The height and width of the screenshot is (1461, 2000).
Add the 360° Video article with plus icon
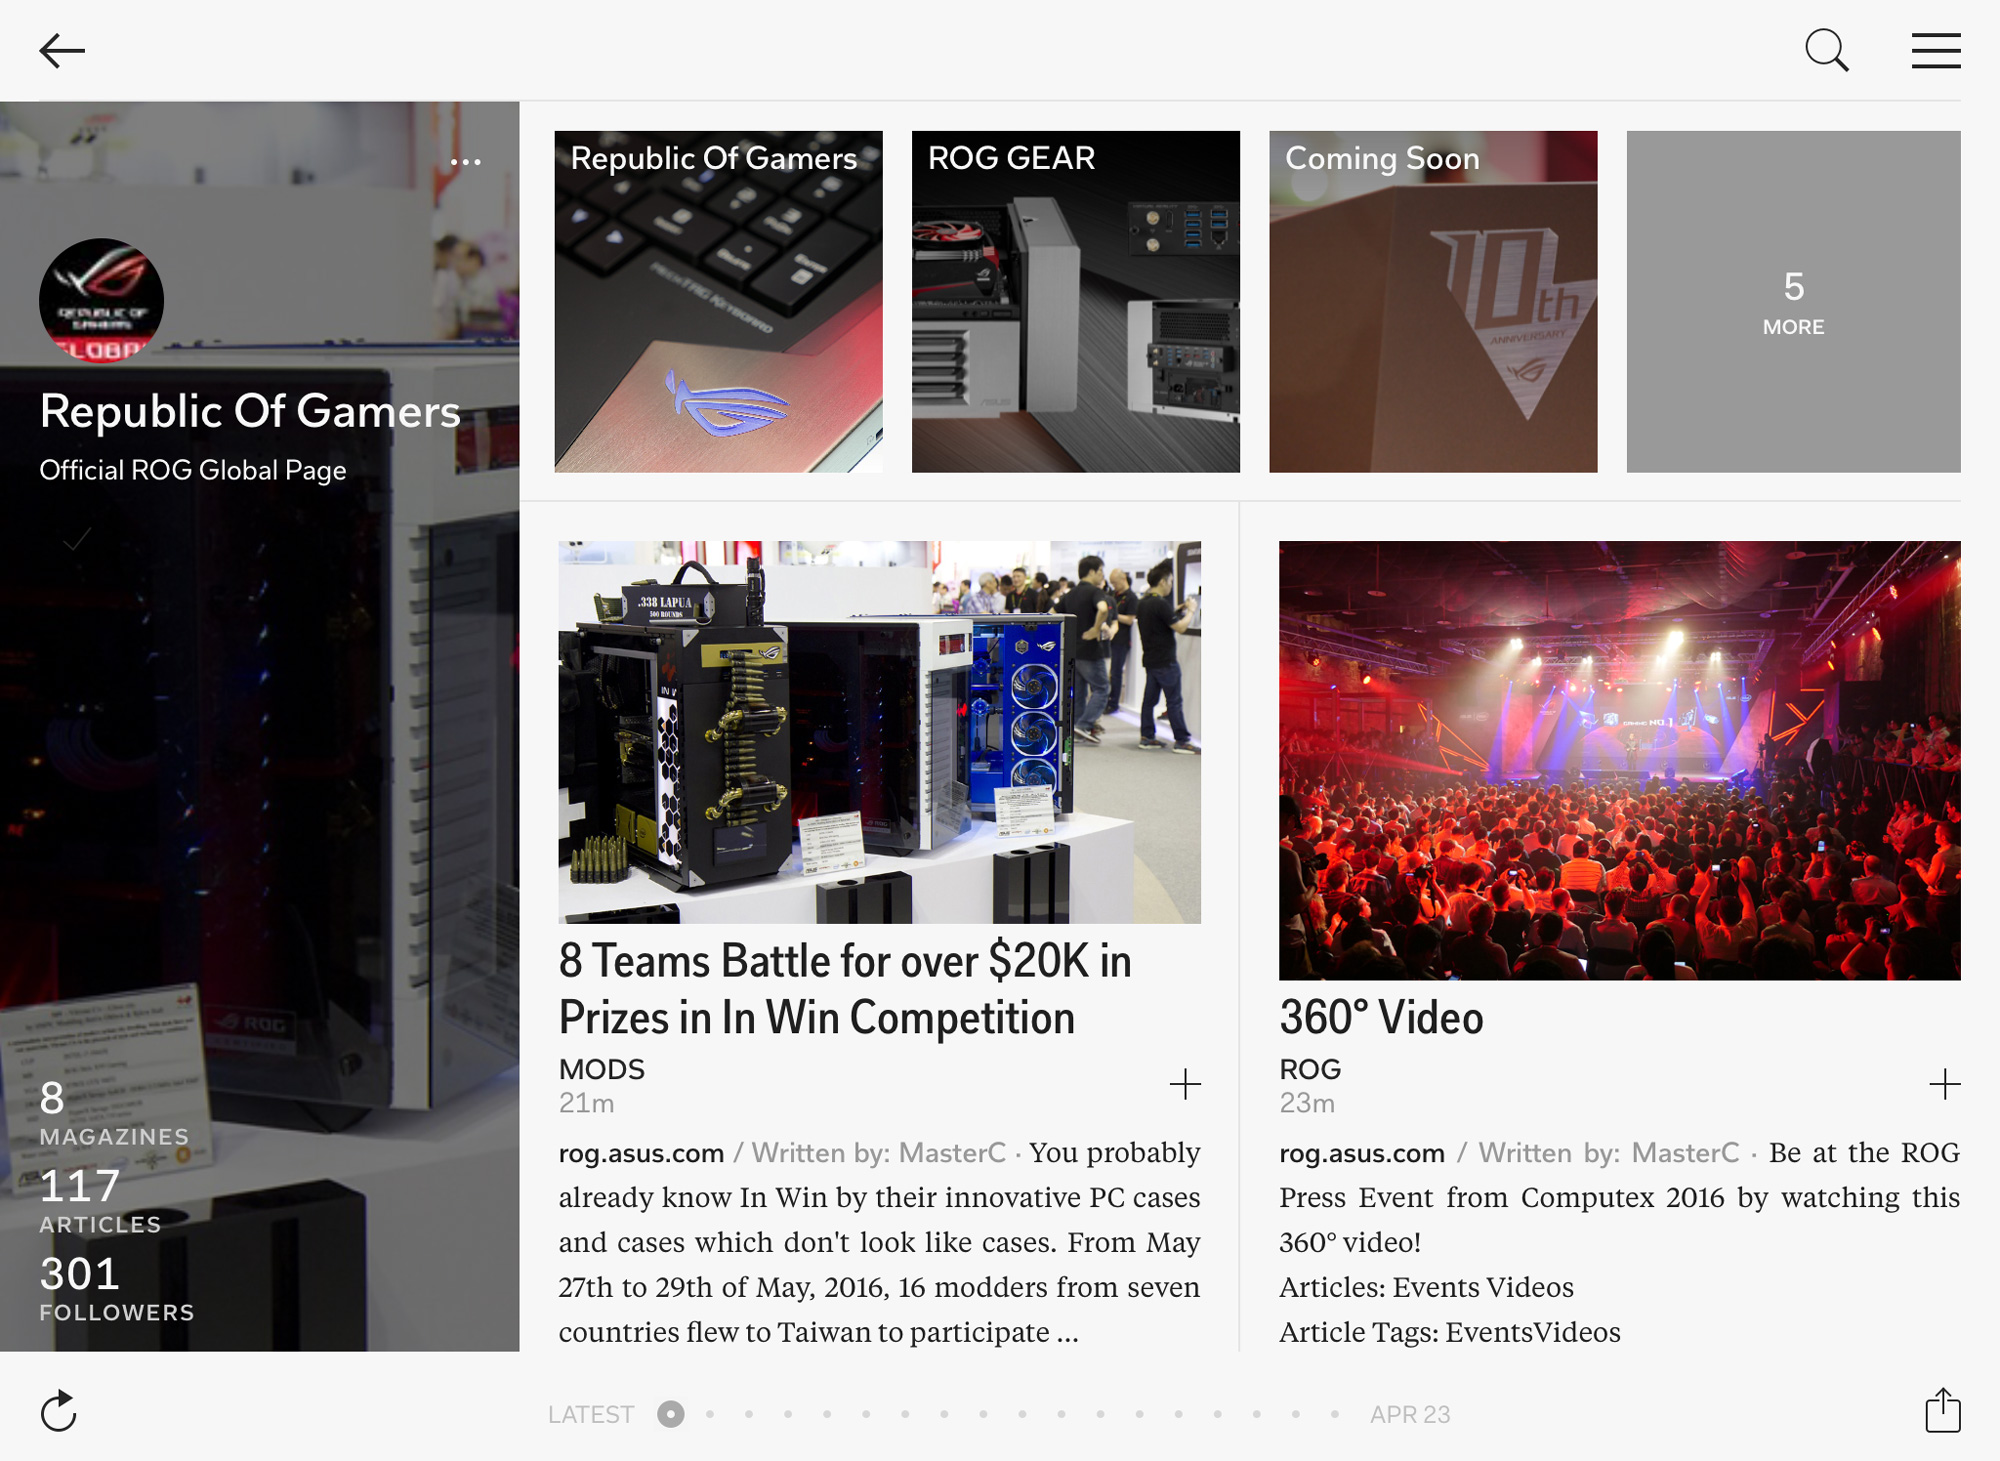[x=1944, y=1084]
